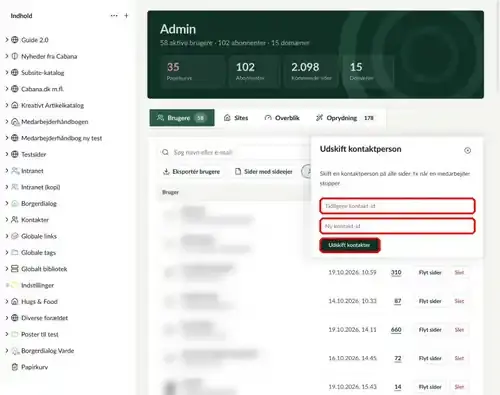
Task: Open Papirkurv in content tree
Action: [34, 367]
